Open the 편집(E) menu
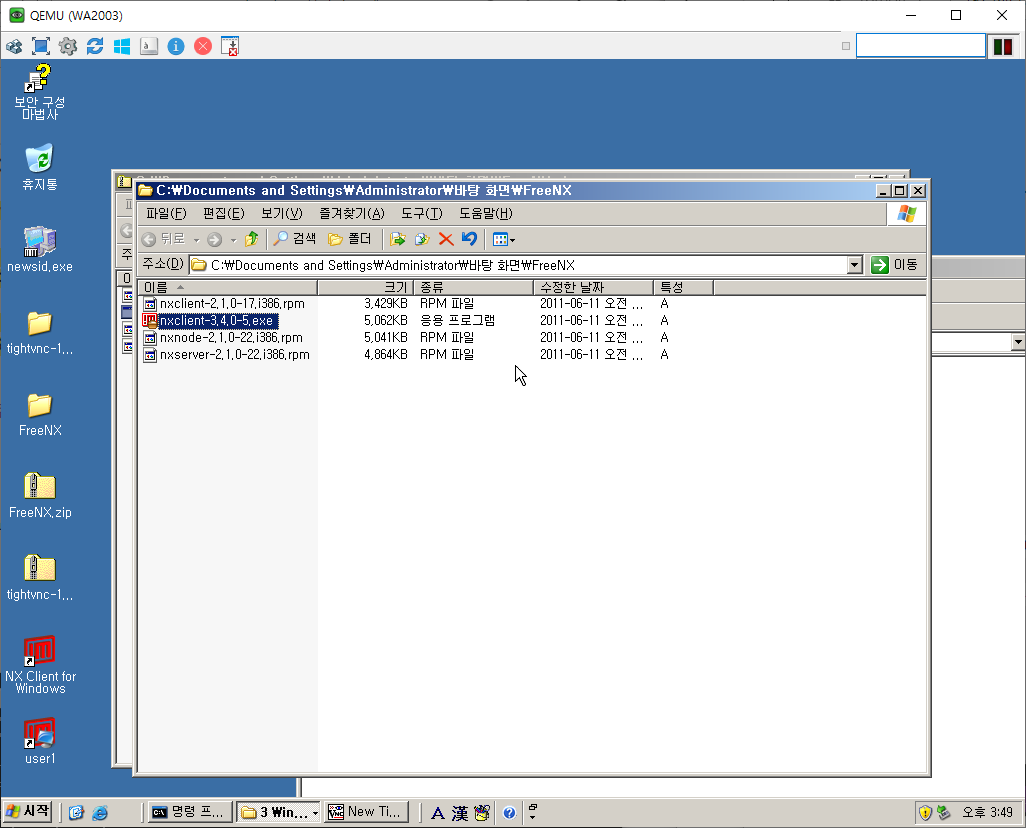 coord(224,213)
